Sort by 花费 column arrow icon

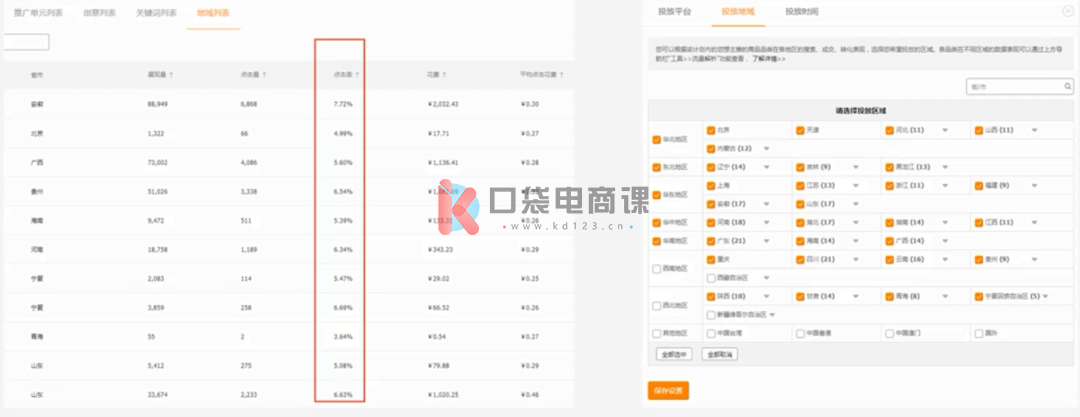pyautogui.click(x=444, y=74)
